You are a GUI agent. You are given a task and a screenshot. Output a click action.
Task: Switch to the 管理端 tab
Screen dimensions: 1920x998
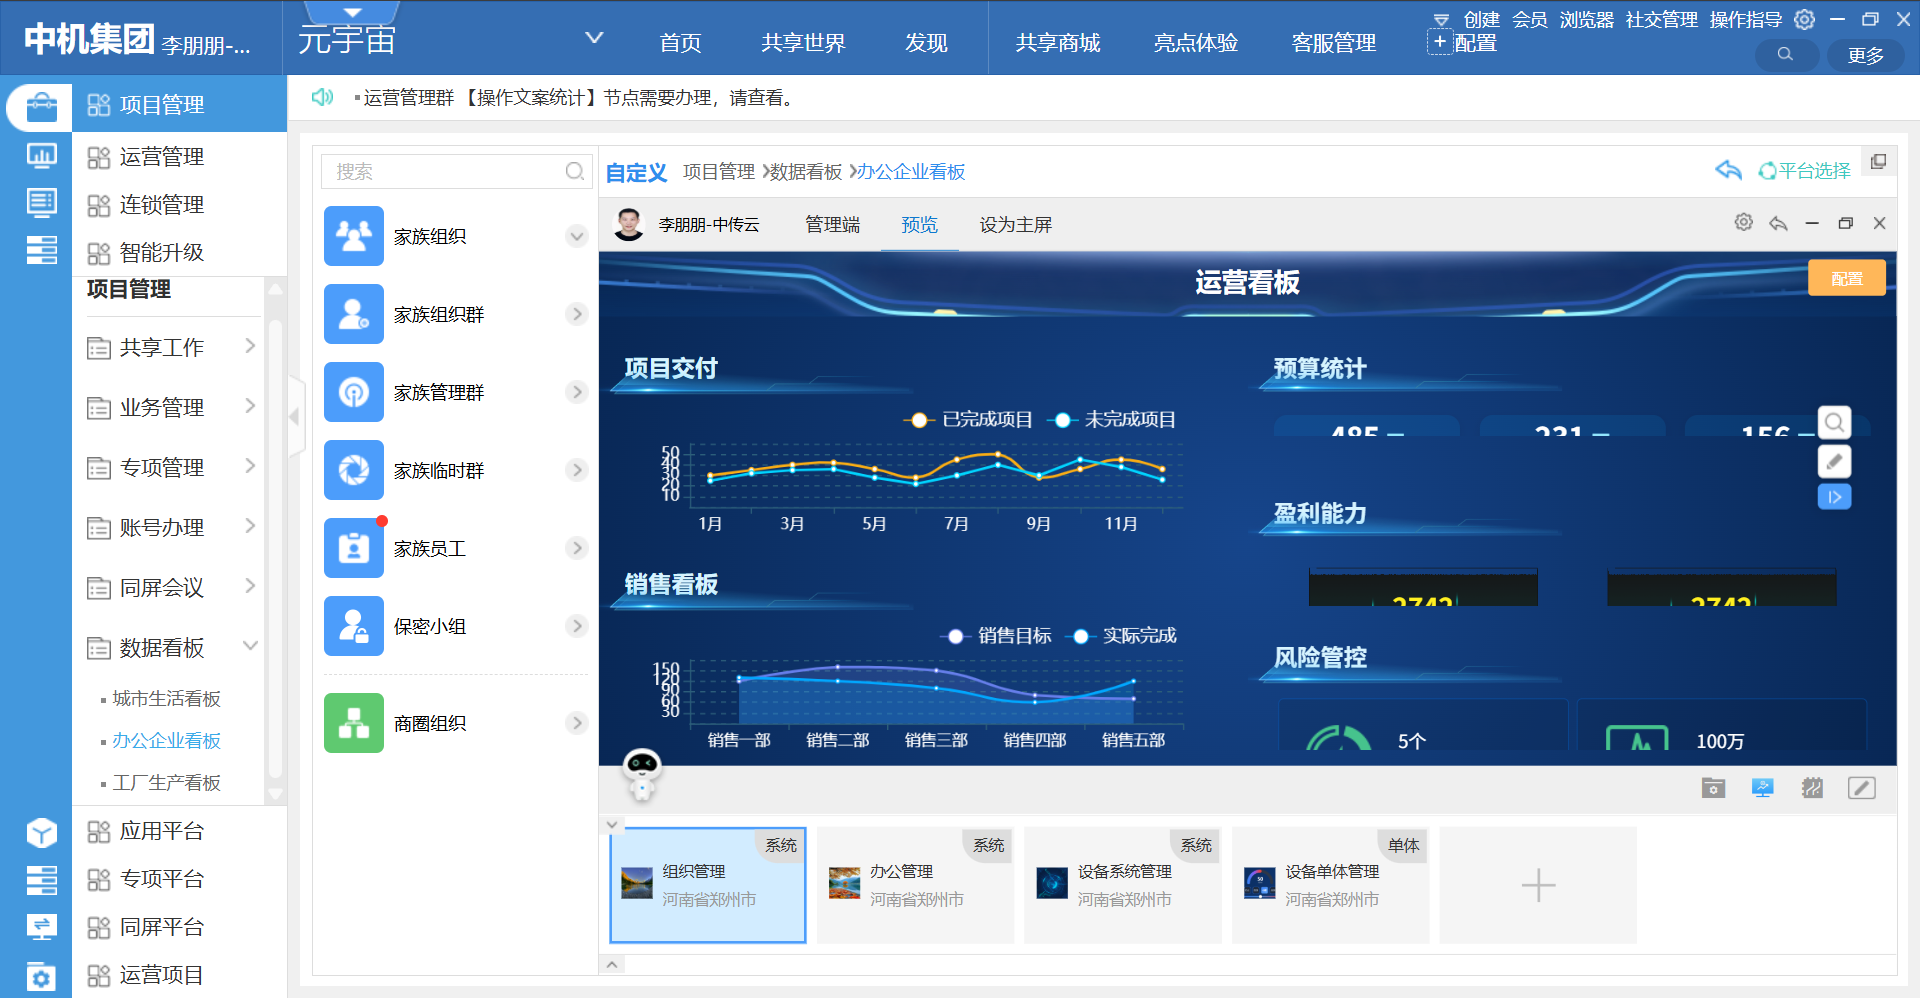(x=832, y=225)
